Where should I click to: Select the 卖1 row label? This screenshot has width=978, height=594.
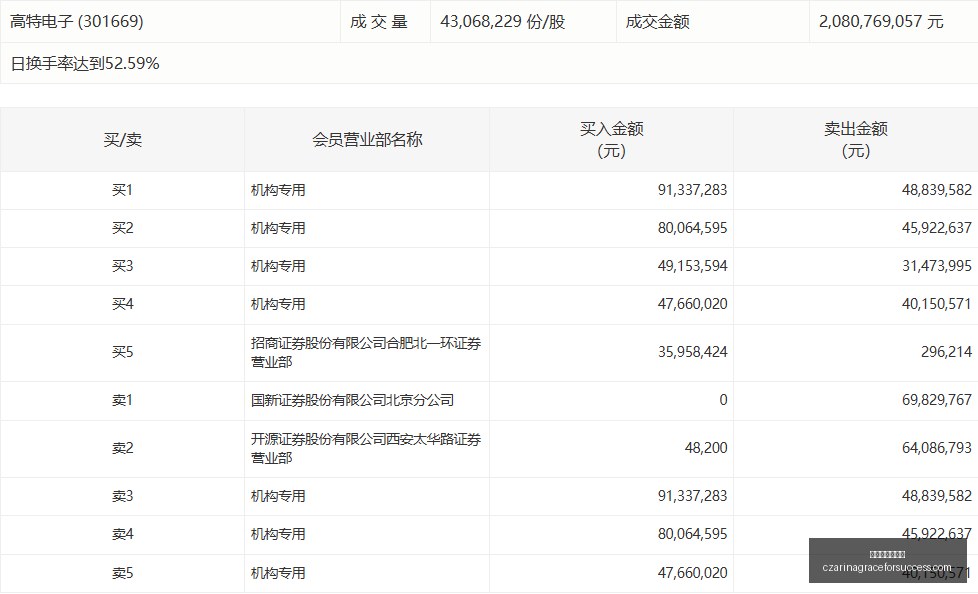122,400
